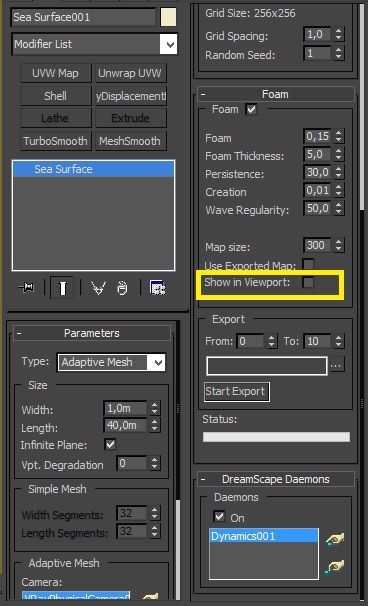Screen dimensions: 368x606
Task: Click Grid Spacing spinner arrows
Action: (339, 35)
